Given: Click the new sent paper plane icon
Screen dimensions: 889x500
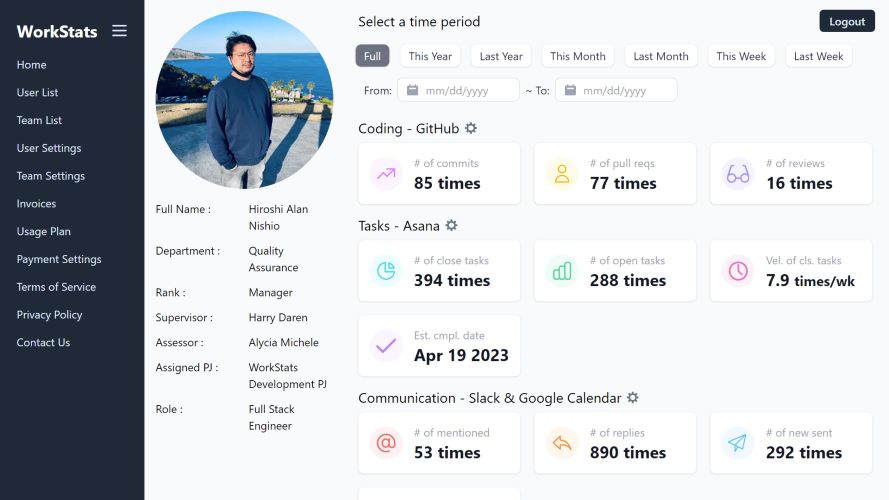Looking at the screenshot, I should coord(738,443).
